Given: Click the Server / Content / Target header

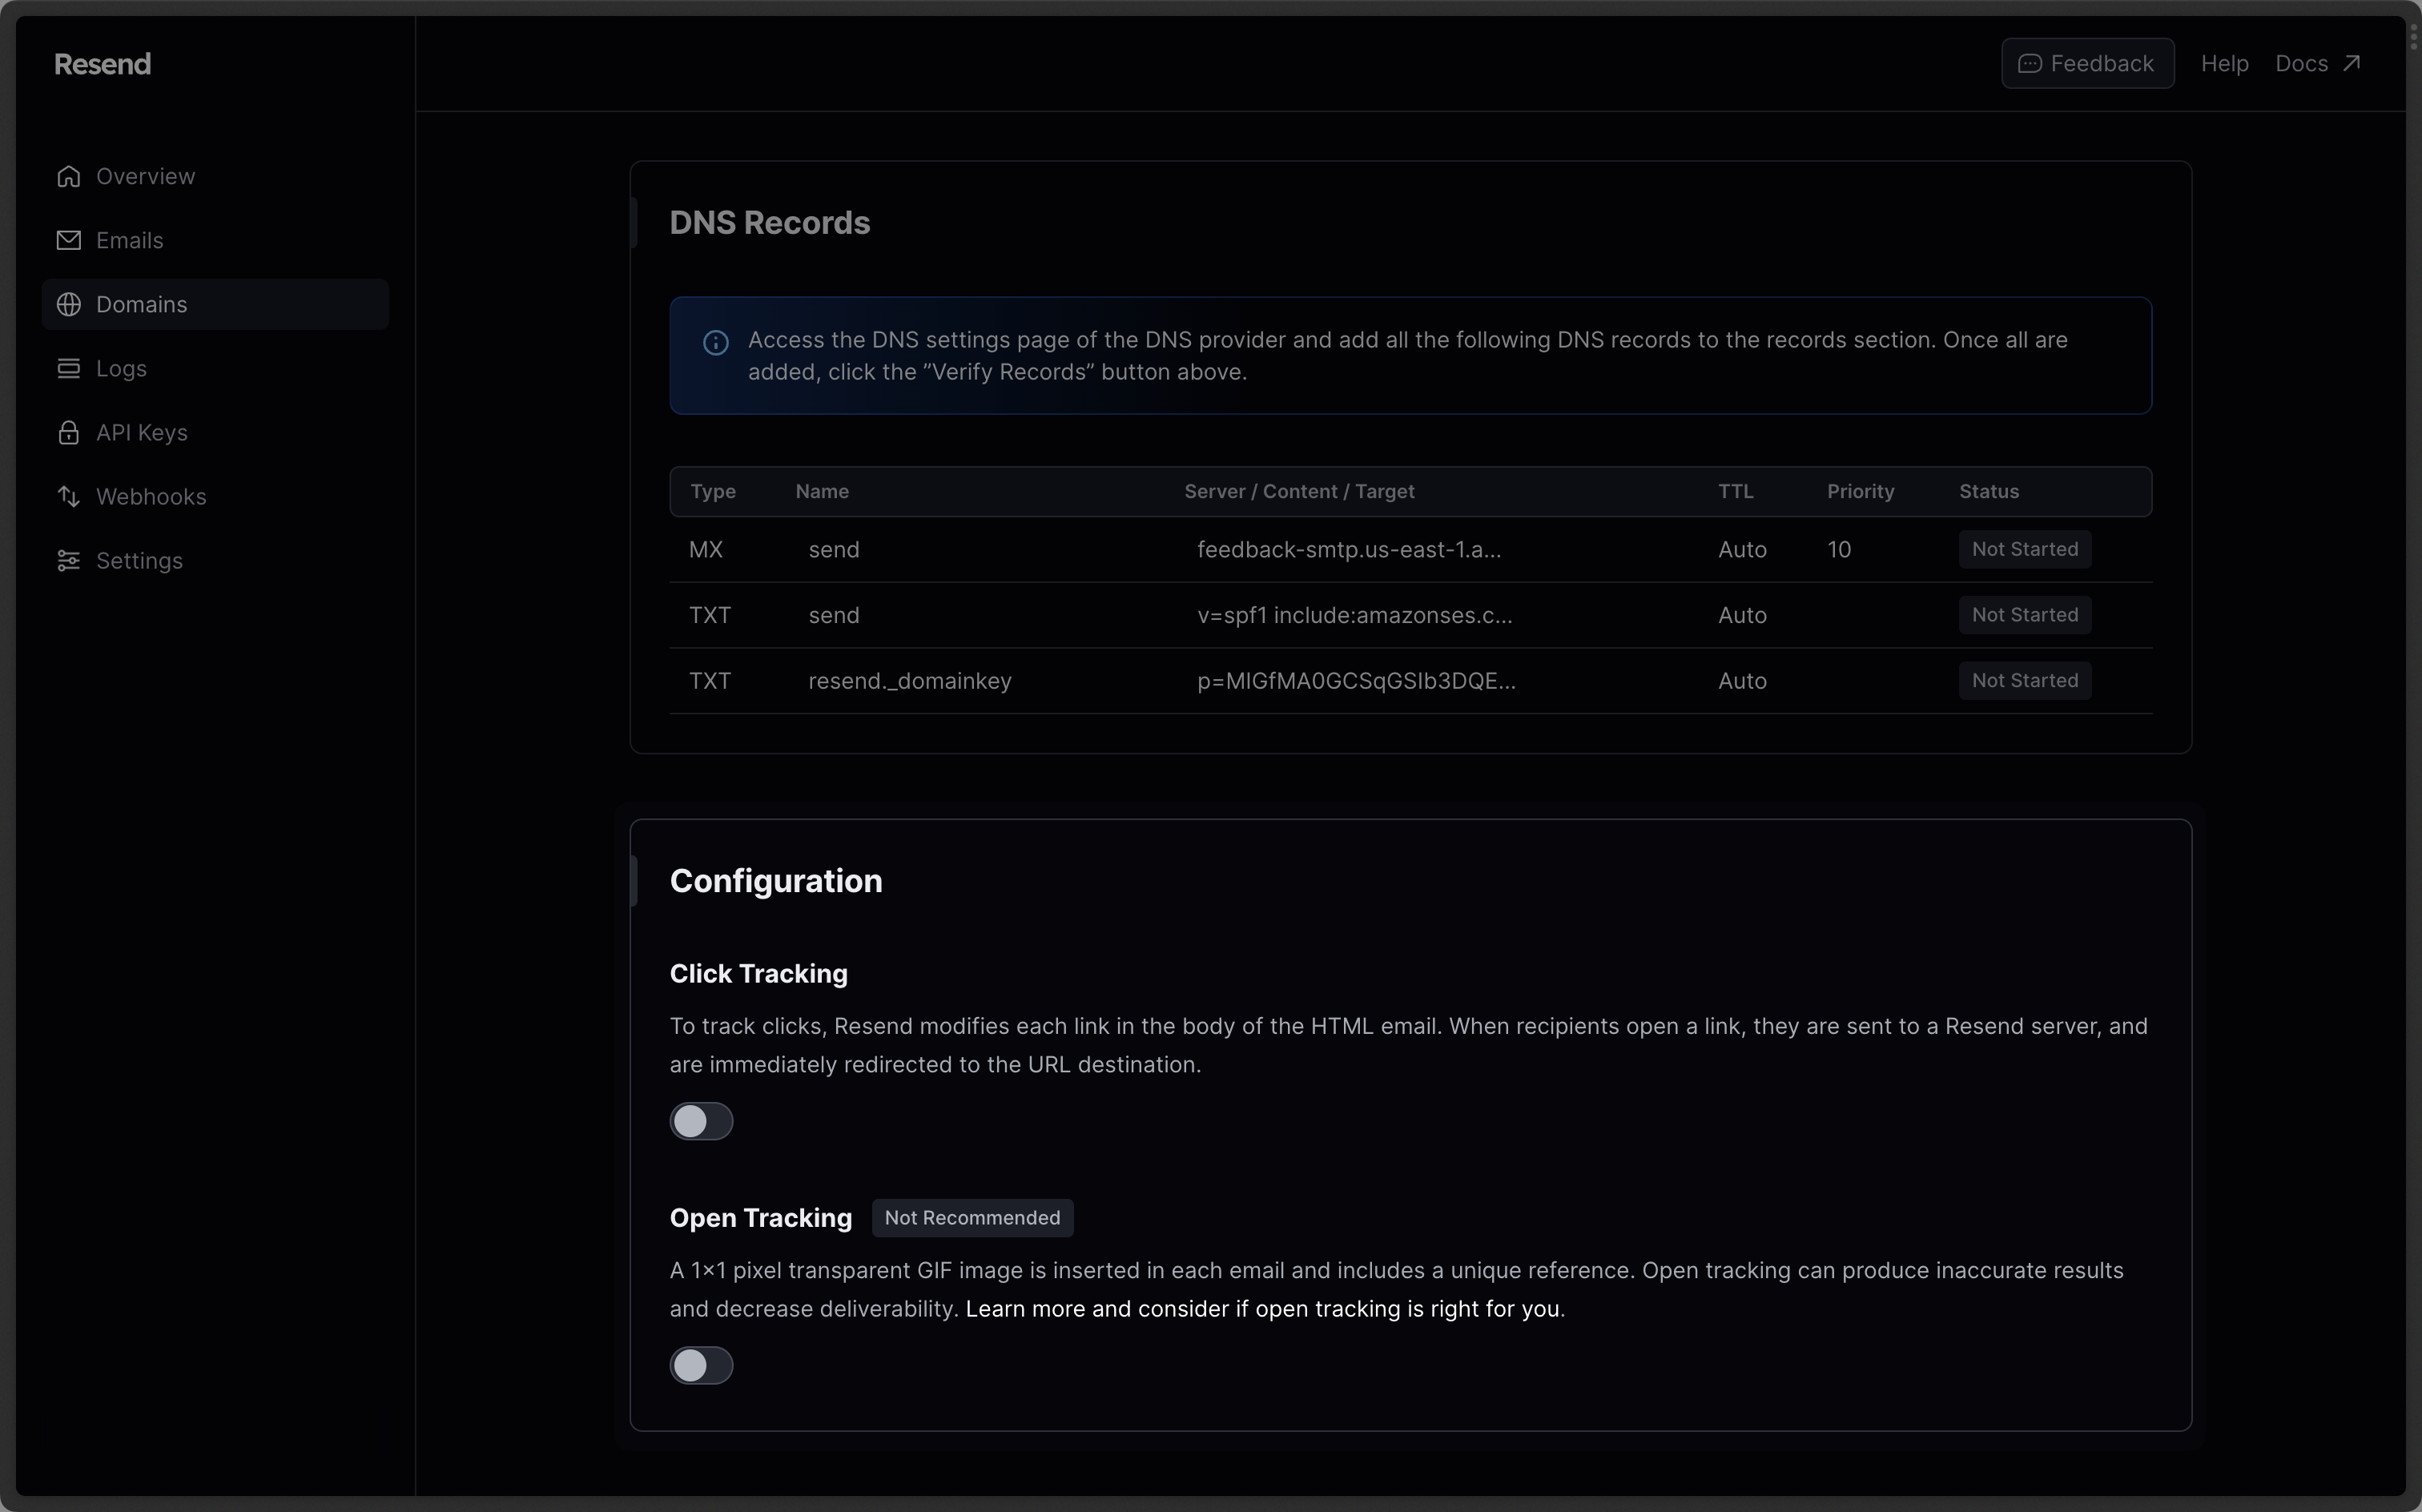Looking at the screenshot, I should pyautogui.click(x=1299, y=491).
